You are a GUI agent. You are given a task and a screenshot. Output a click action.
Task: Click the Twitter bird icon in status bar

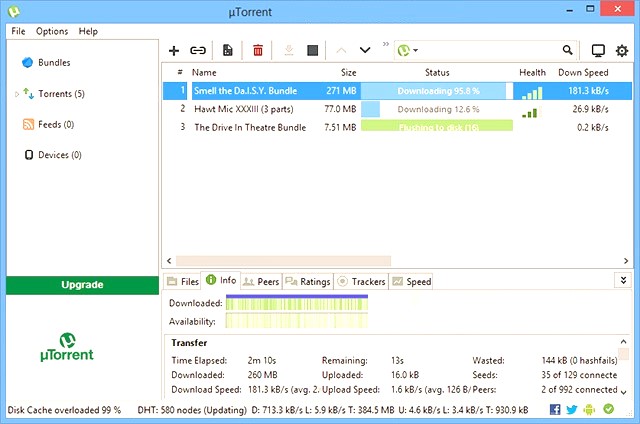572,409
